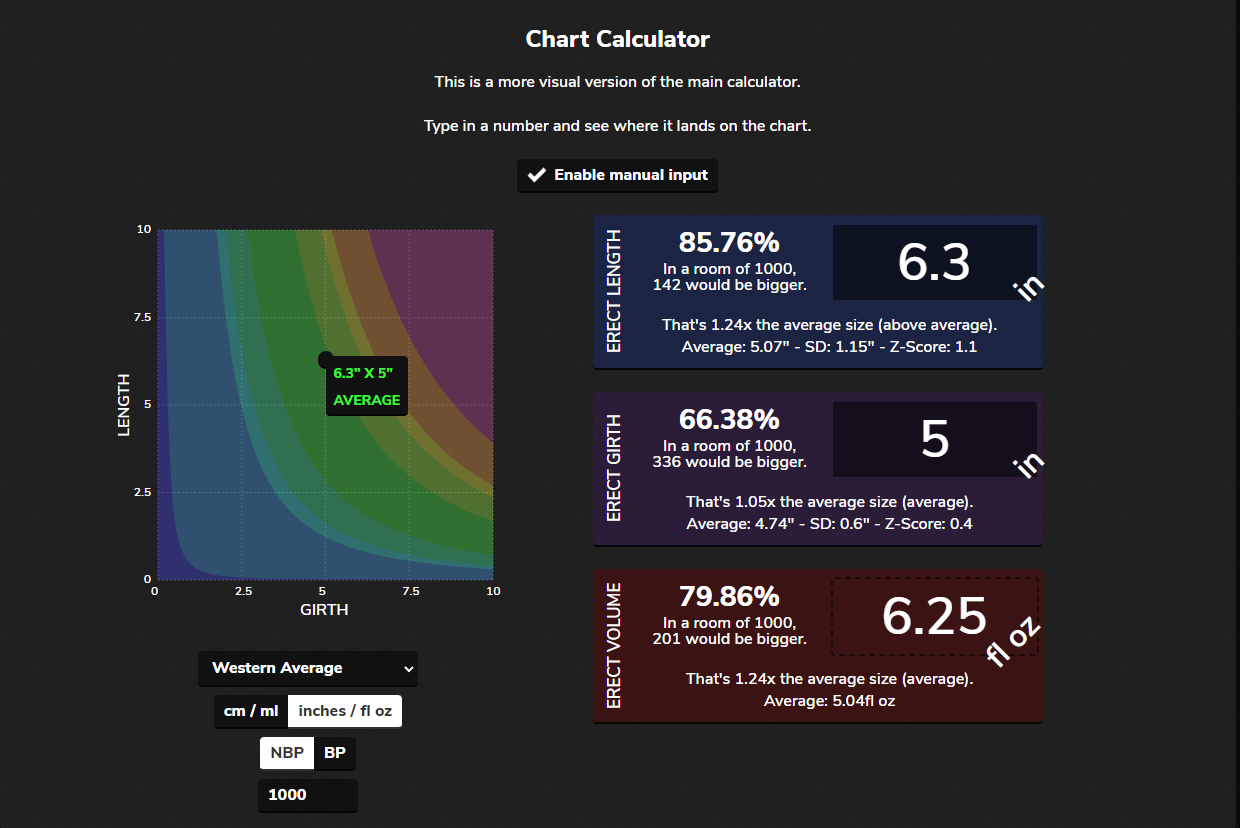The width and height of the screenshot is (1240, 828).
Task: Click 'That's 1.05x the average size (average).'
Action: point(829,502)
